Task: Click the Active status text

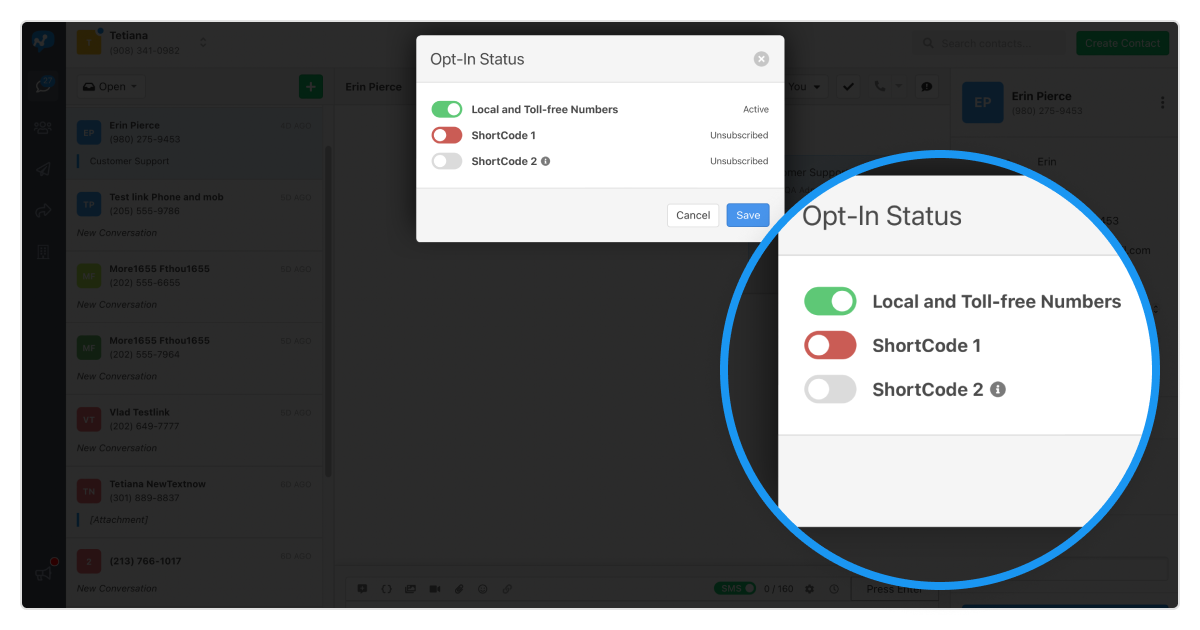Action: coord(756,109)
